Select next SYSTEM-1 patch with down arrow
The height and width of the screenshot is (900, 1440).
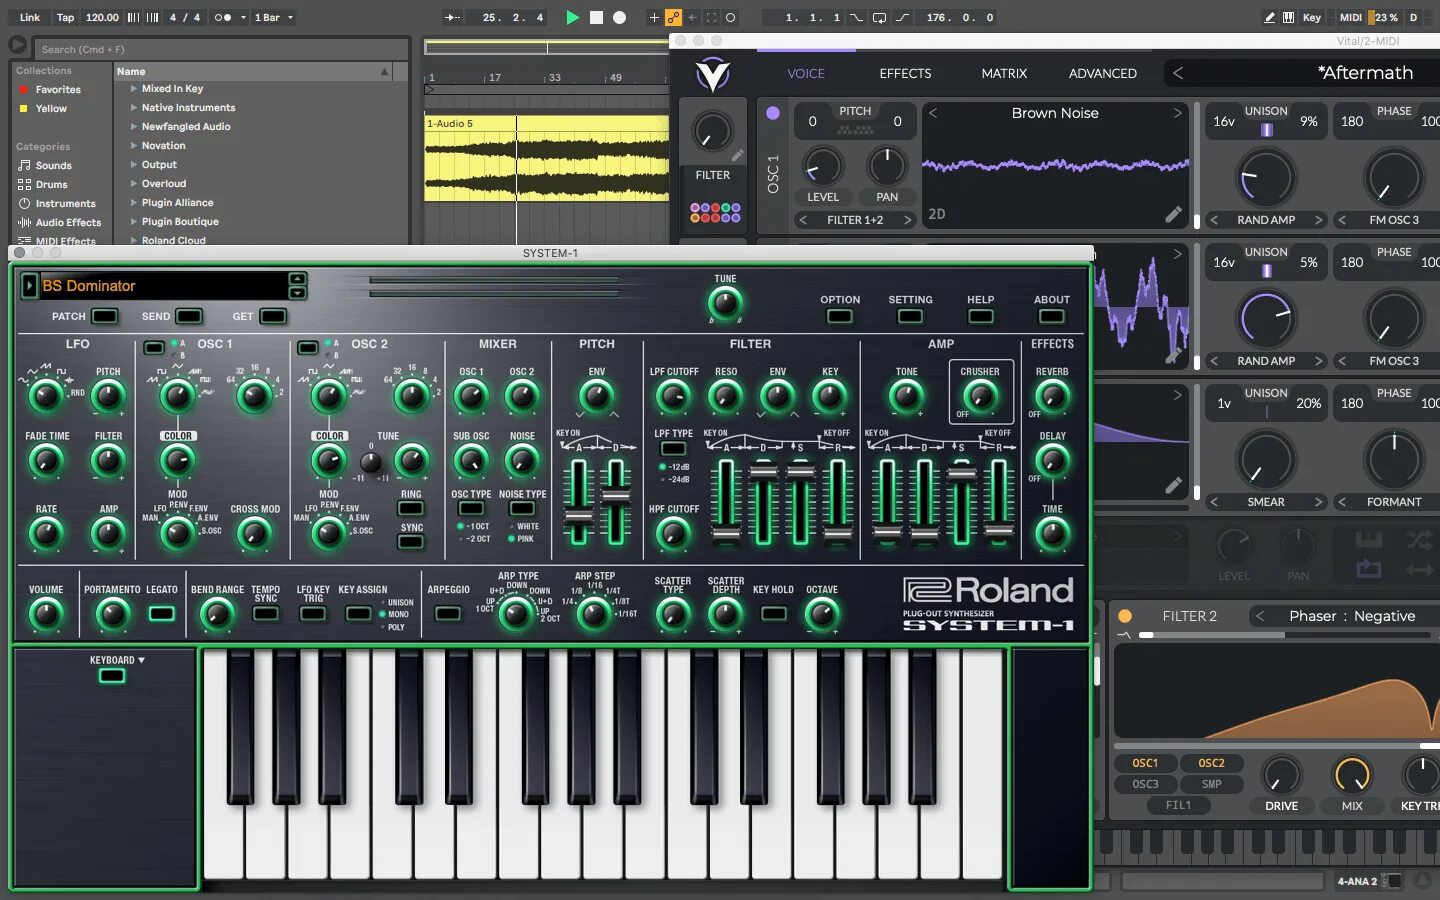[x=297, y=293]
